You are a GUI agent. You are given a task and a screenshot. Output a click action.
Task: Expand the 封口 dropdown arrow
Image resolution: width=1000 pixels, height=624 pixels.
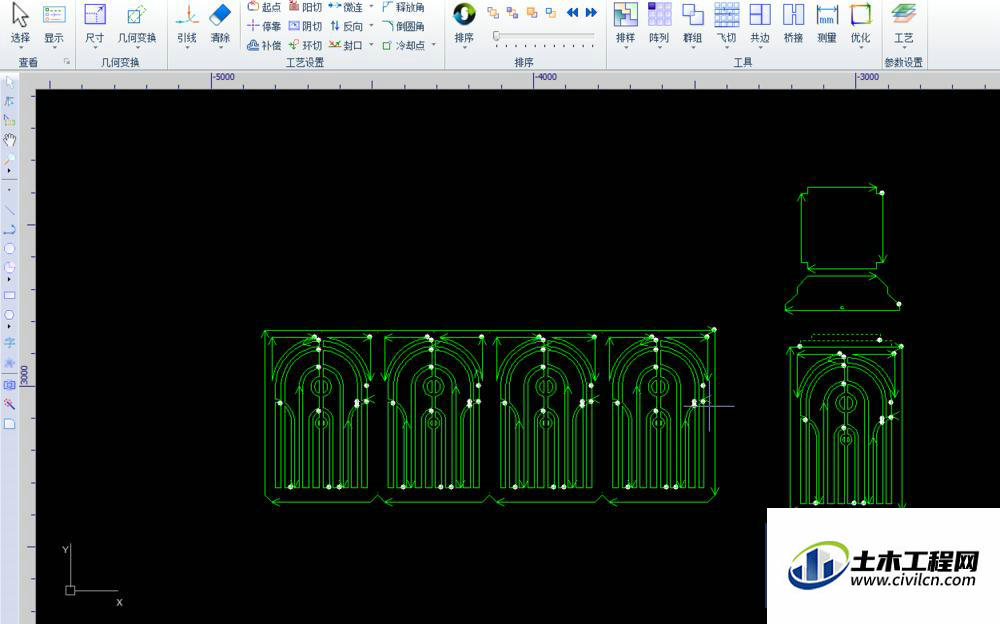pos(372,45)
